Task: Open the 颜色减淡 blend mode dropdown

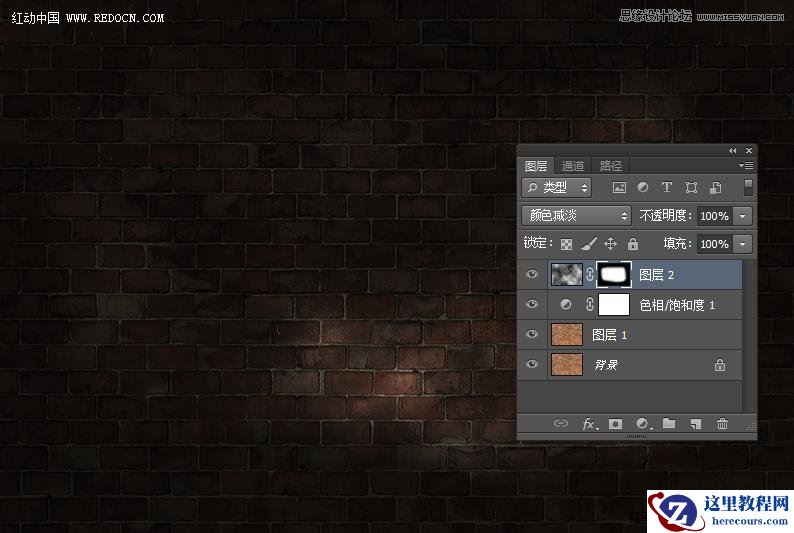Action: [576, 216]
